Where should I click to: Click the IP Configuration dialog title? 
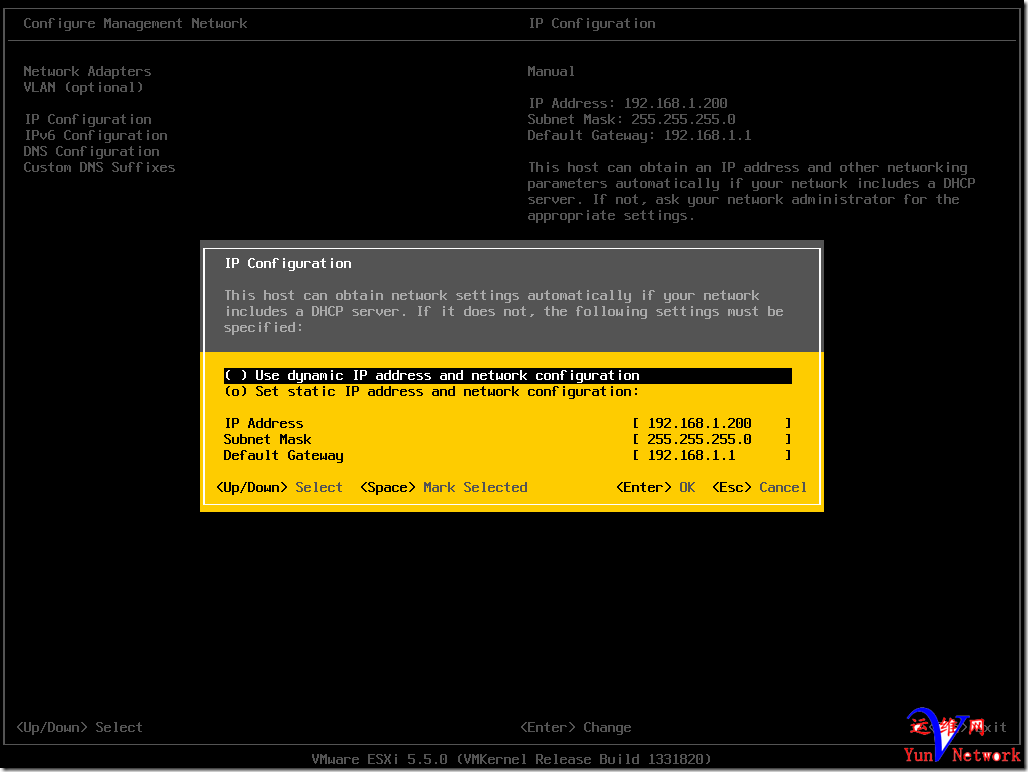point(288,263)
